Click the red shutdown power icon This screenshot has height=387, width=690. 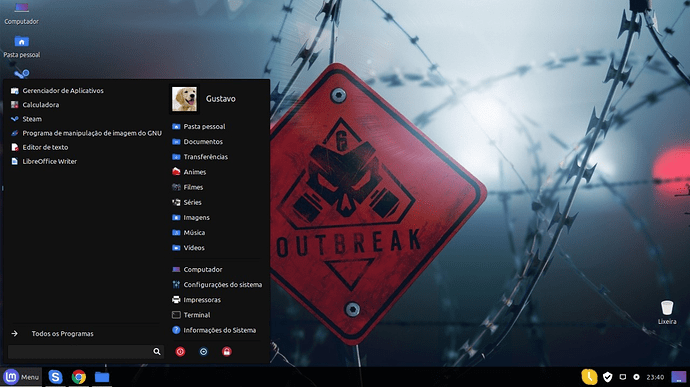click(x=180, y=351)
